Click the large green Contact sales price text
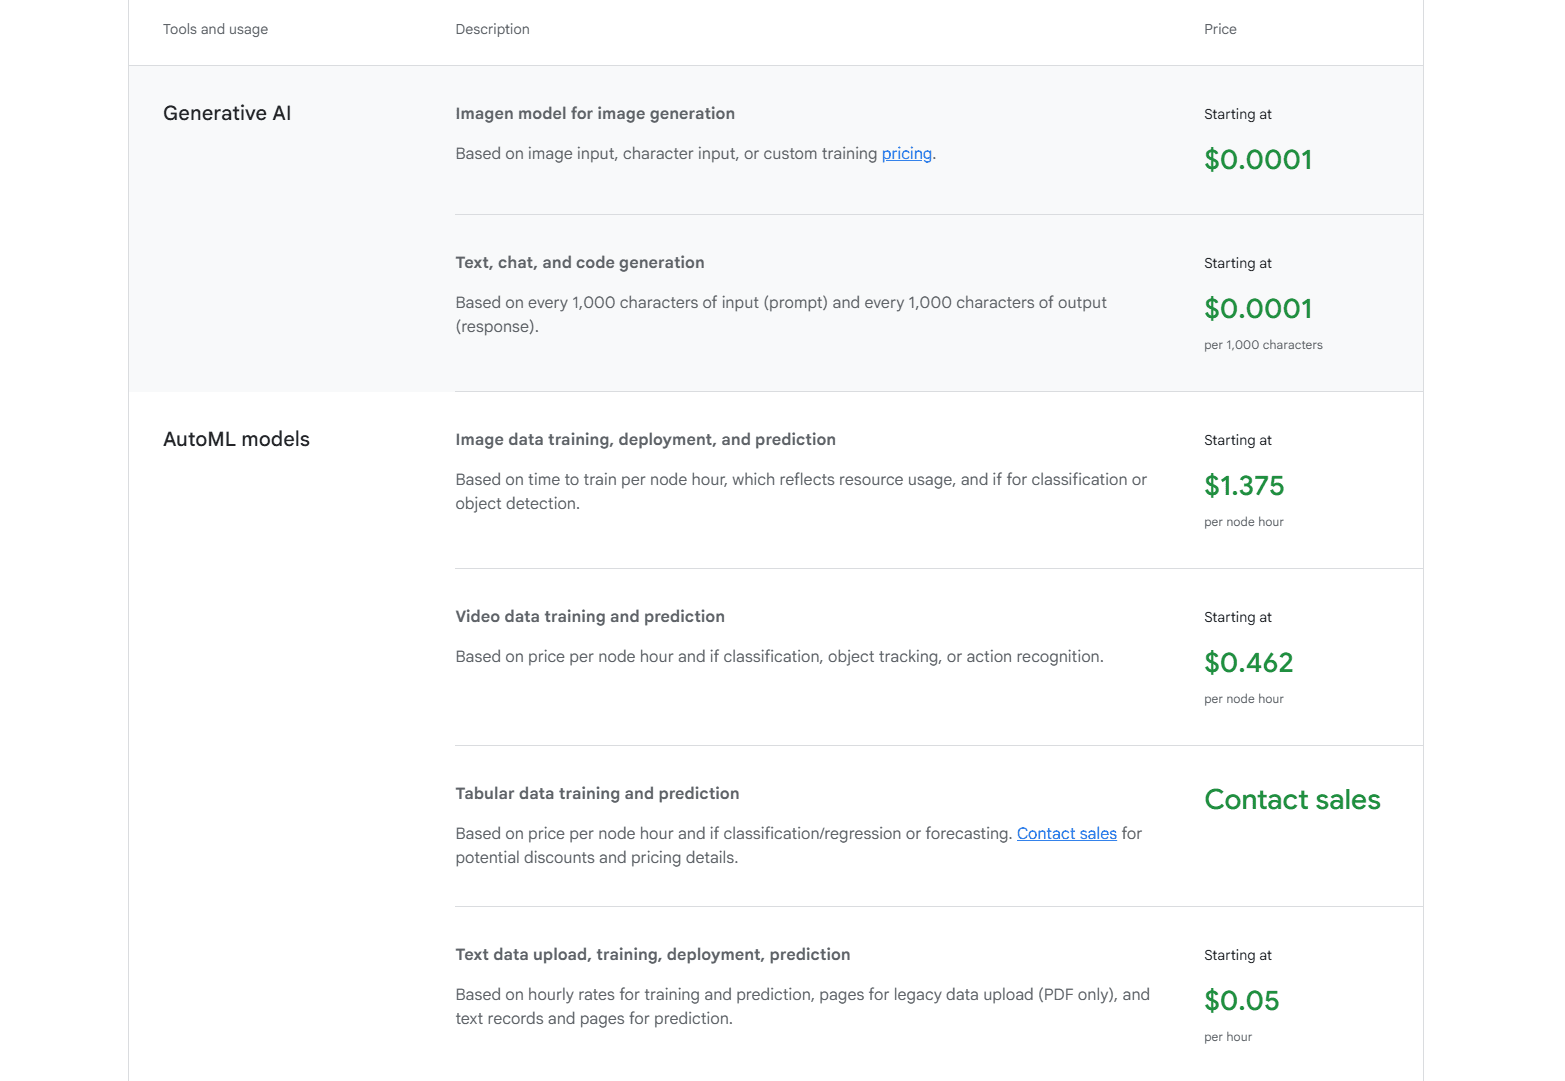 pos(1291,800)
